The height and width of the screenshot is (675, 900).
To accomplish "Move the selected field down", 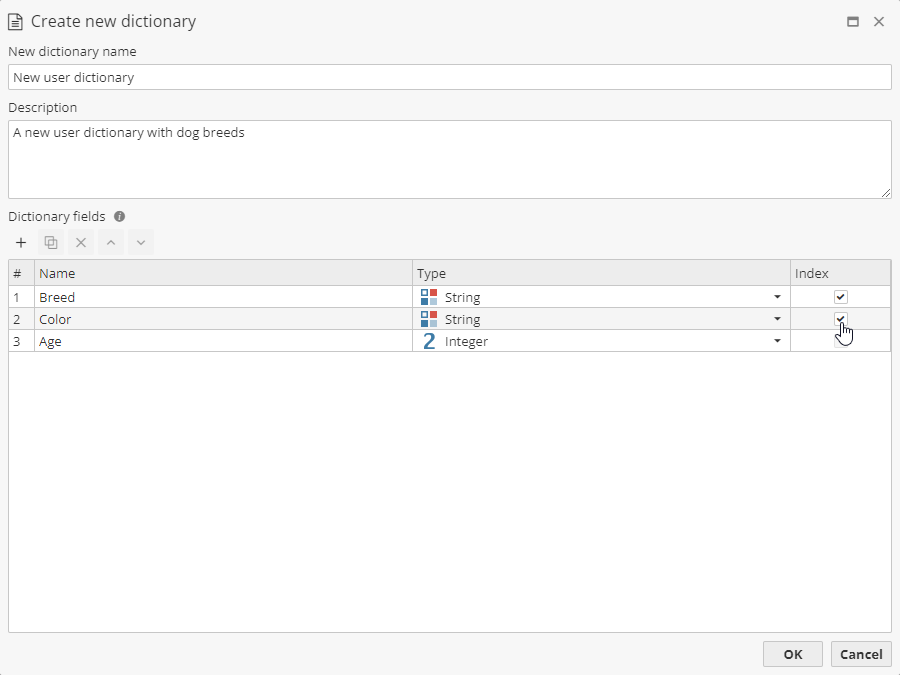I will pyautogui.click(x=140, y=242).
